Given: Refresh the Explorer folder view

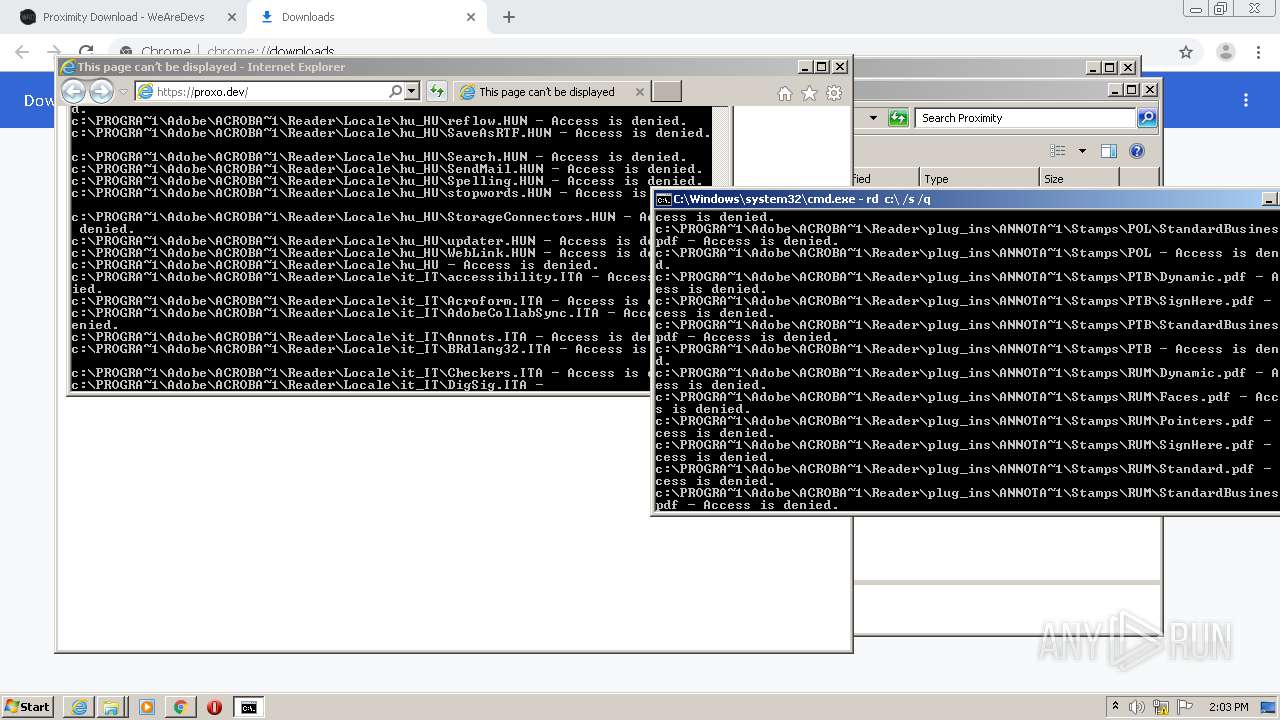Looking at the screenshot, I should (898, 118).
